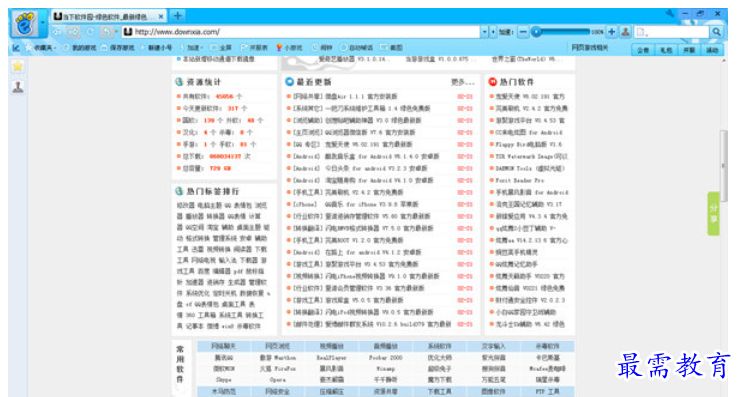
Task: Click 开服表 toolbar item
Action: tap(255, 48)
